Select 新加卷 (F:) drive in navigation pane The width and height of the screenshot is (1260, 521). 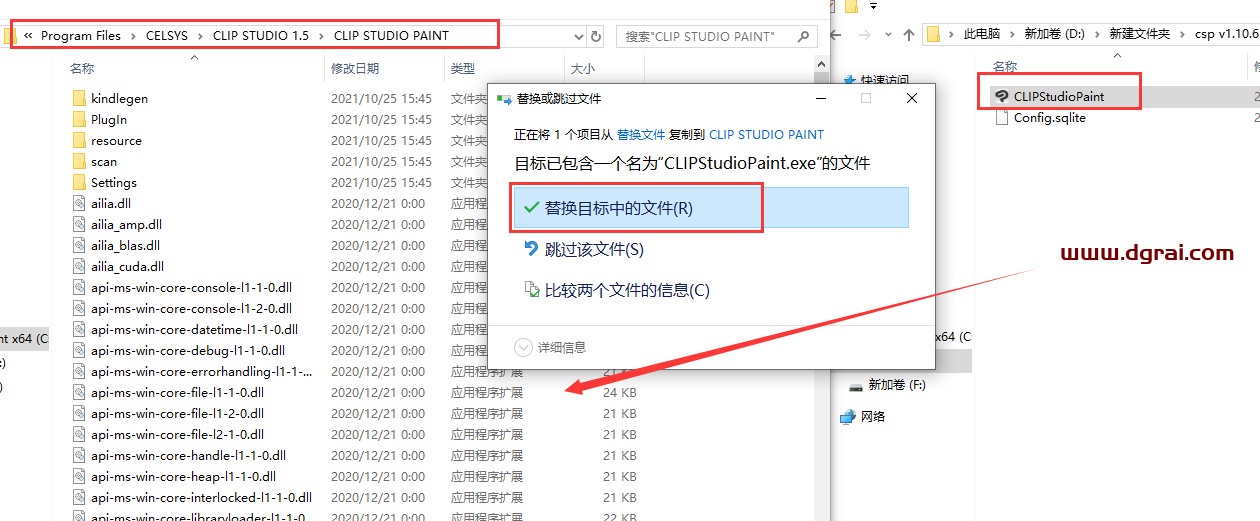(897, 385)
